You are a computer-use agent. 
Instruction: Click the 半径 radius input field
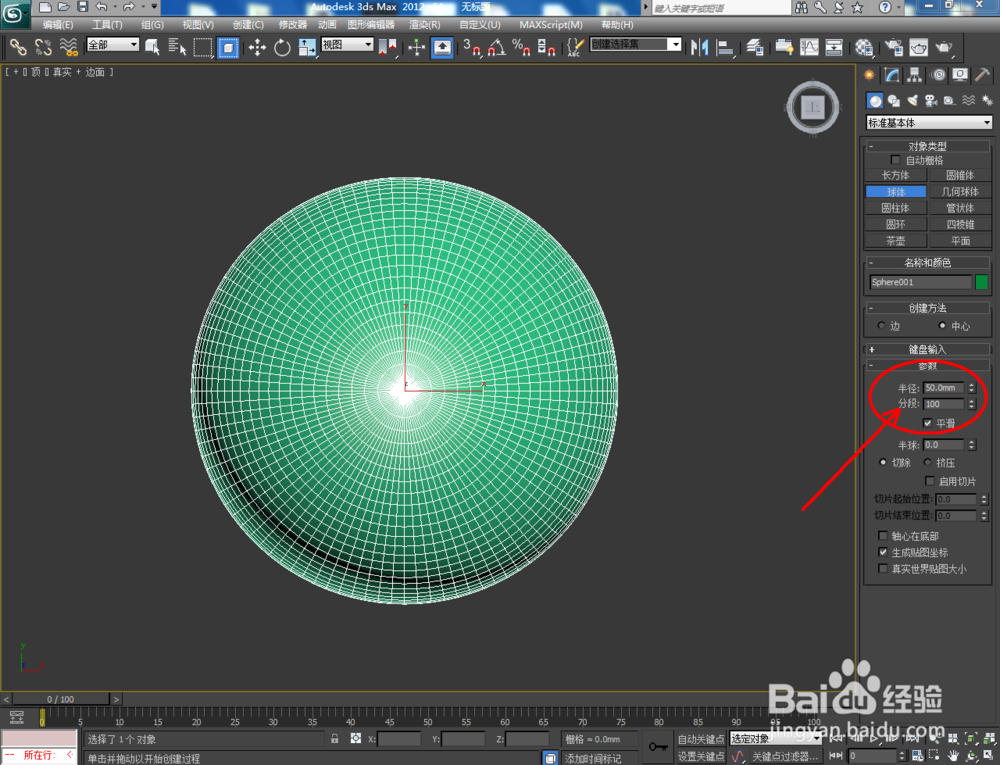[944, 388]
